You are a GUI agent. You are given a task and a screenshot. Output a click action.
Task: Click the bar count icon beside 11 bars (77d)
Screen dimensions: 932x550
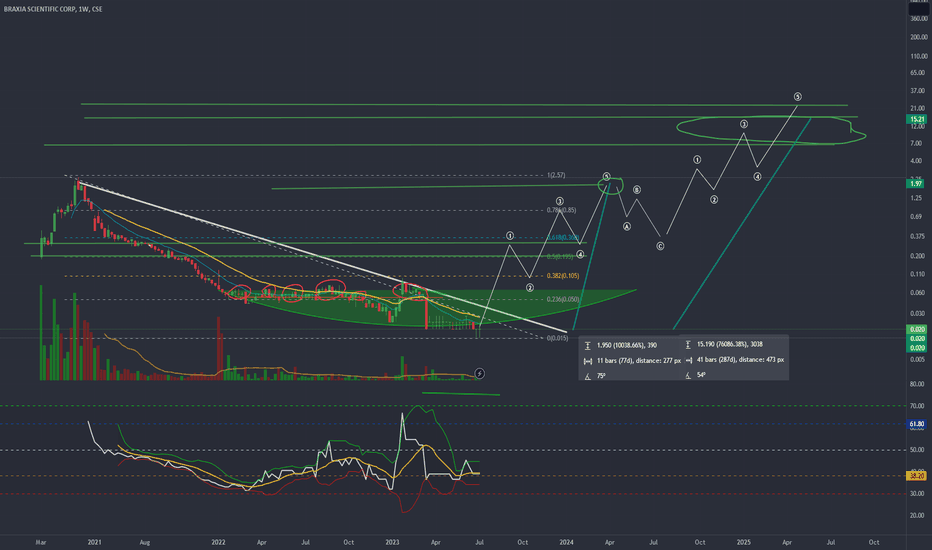[x=587, y=361]
